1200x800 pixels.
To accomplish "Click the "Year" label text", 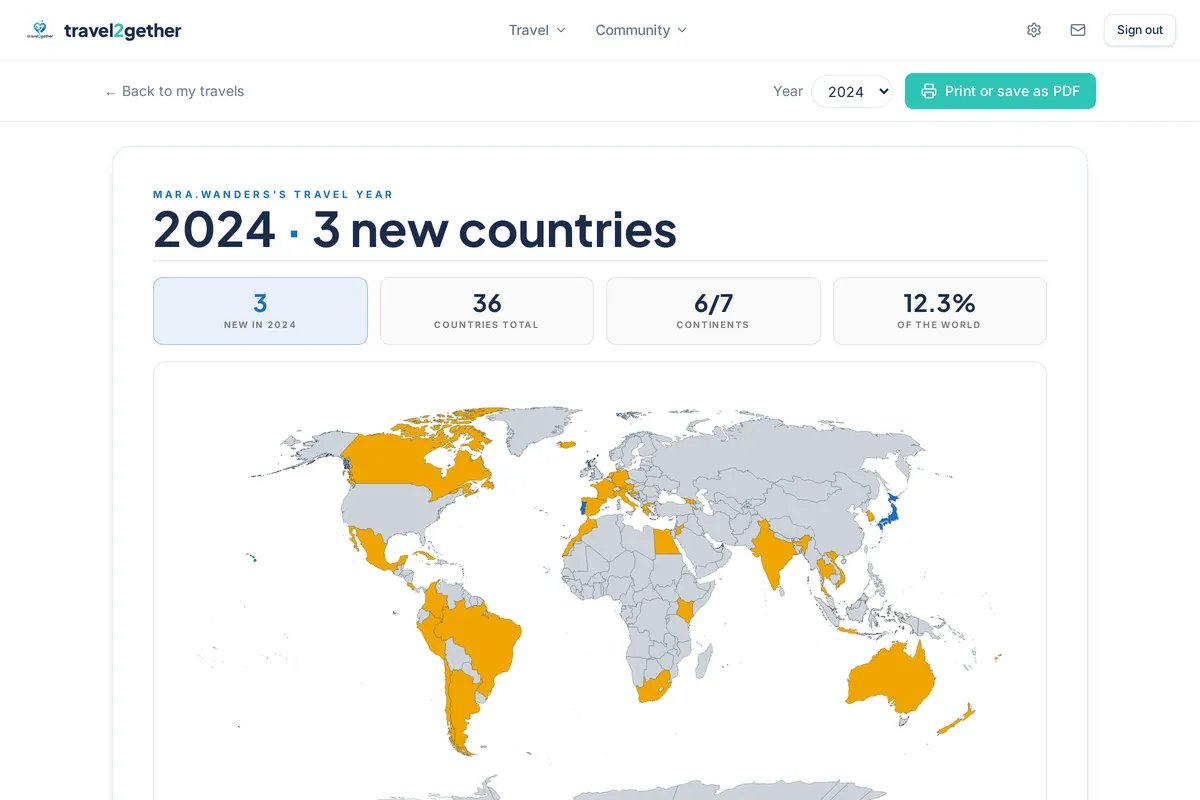I will pyautogui.click(x=788, y=91).
